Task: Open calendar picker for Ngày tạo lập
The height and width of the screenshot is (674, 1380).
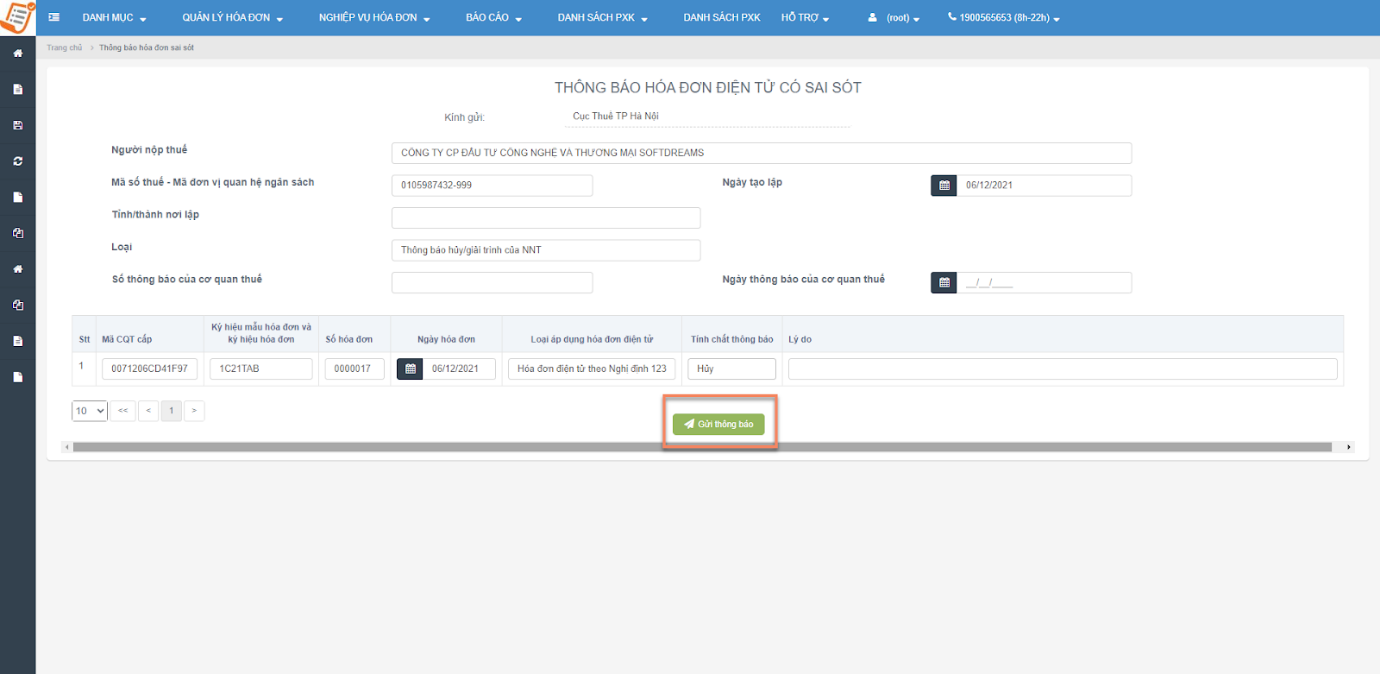Action: pyautogui.click(x=943, y=186)
